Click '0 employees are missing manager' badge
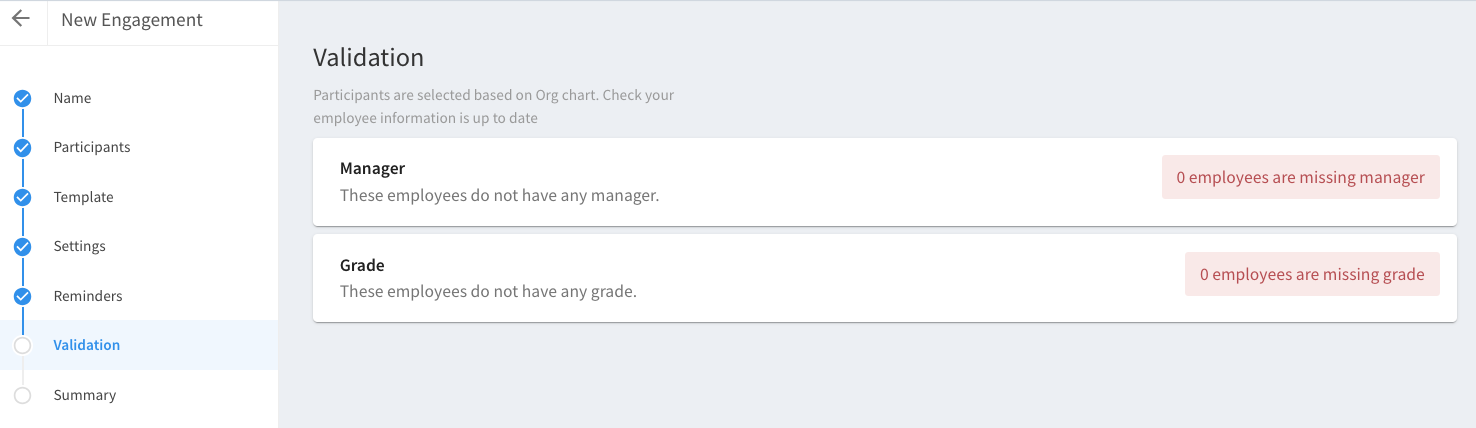The image size is (1476, 428). tap(1300, 177)
